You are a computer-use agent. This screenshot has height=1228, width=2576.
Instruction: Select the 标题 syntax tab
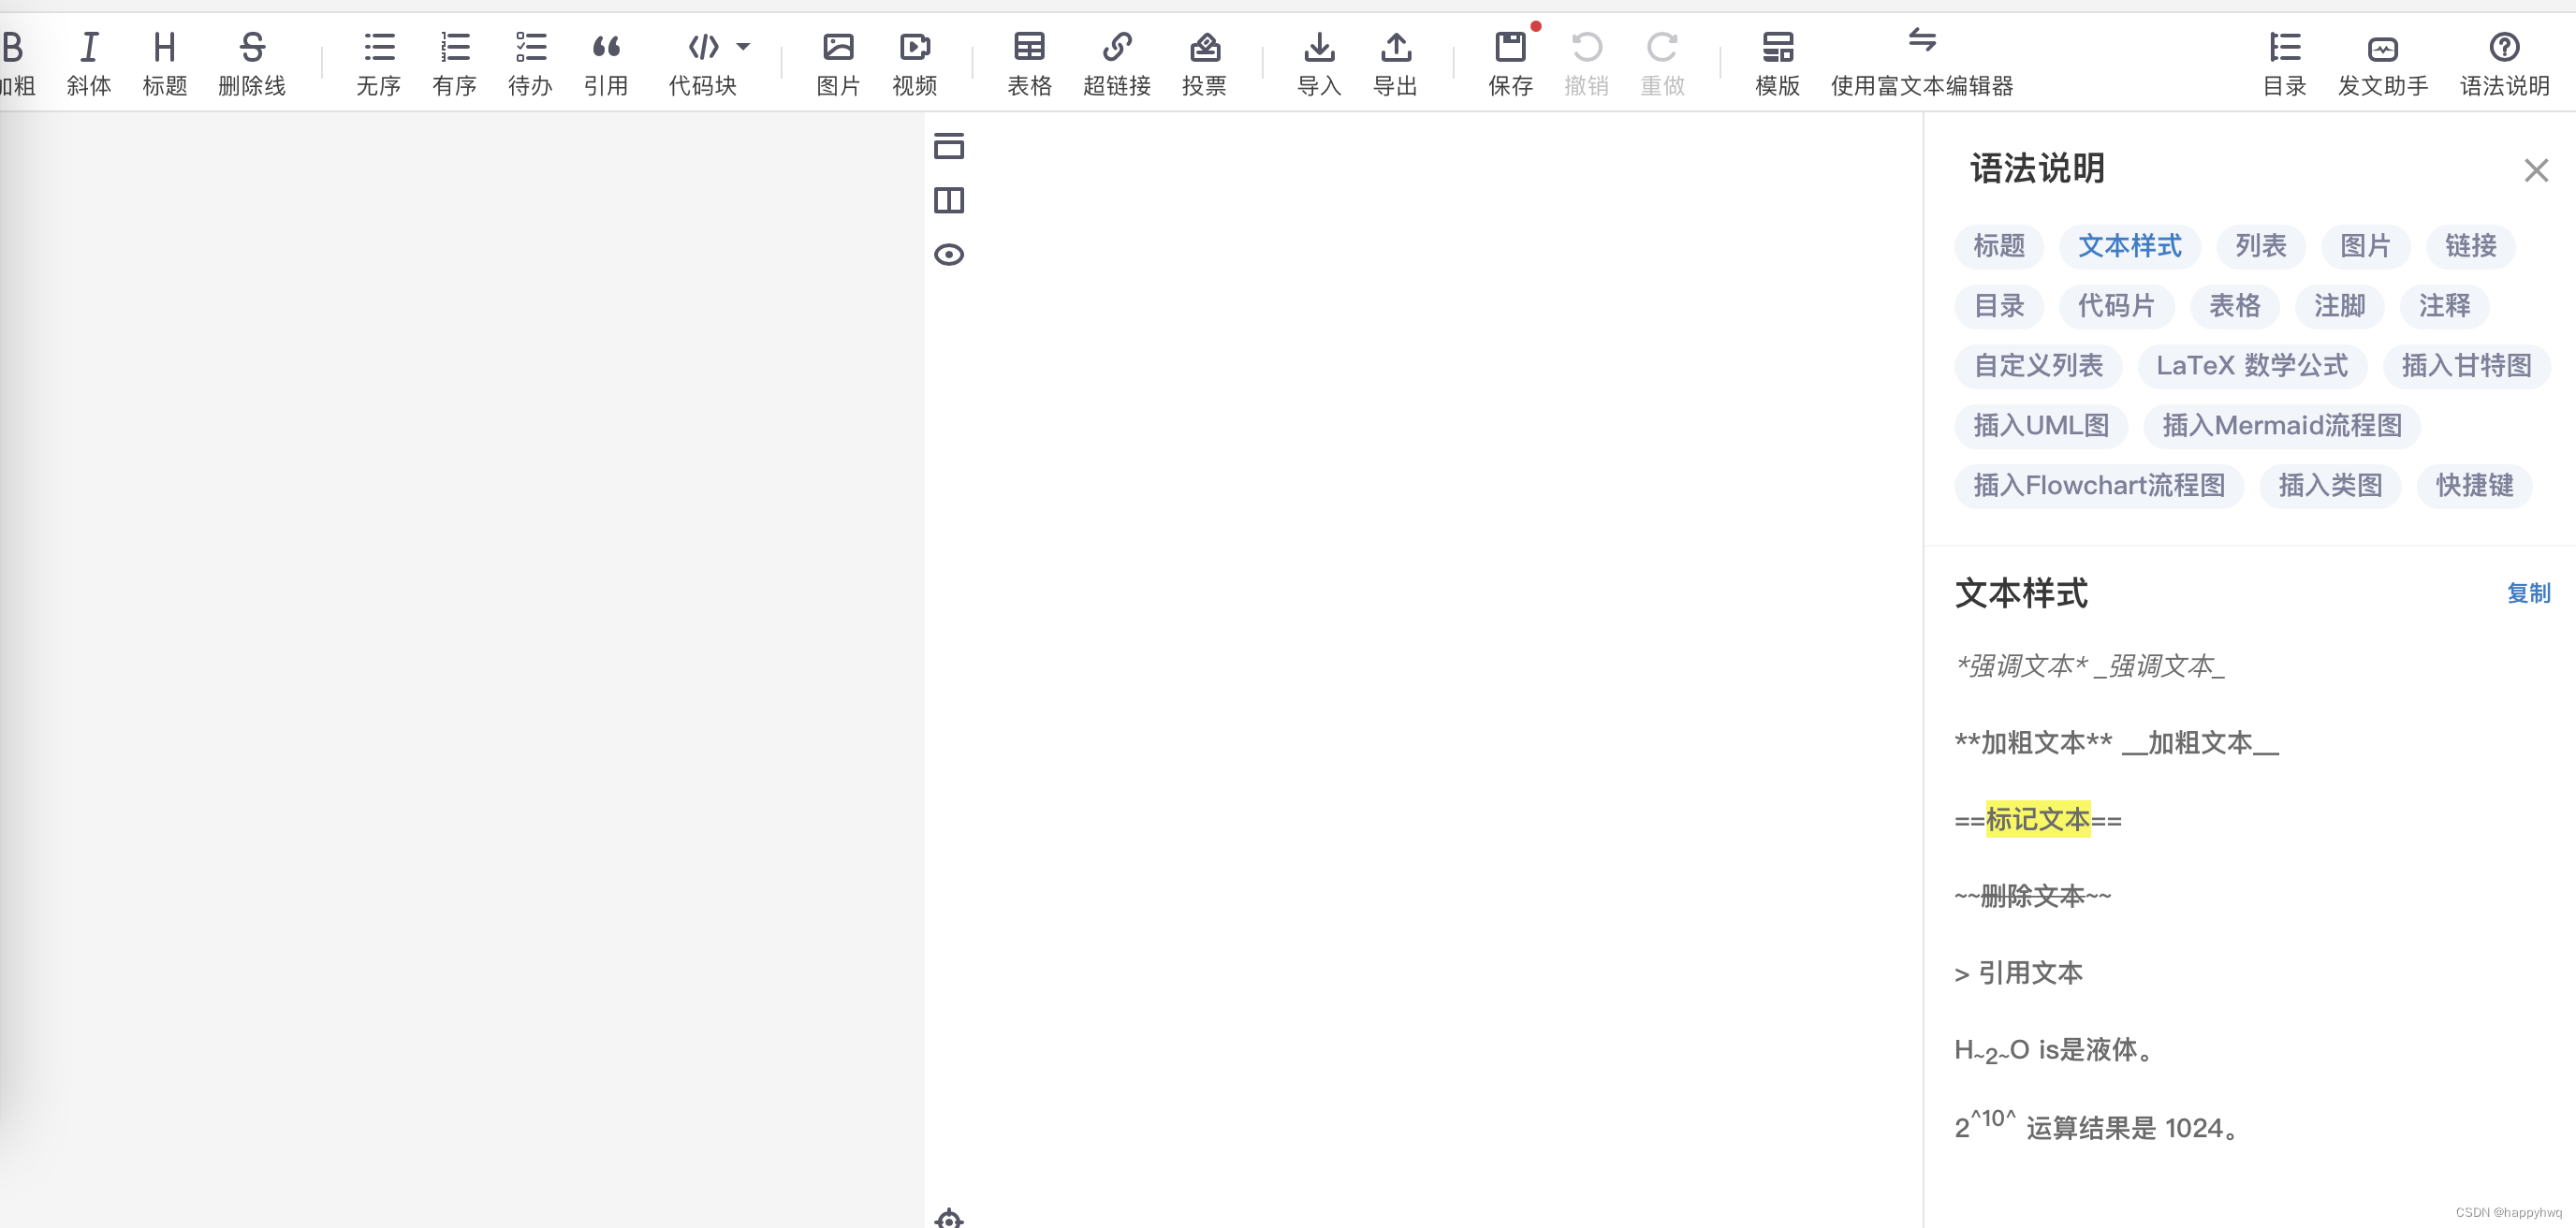click(x=1999, y=246)
